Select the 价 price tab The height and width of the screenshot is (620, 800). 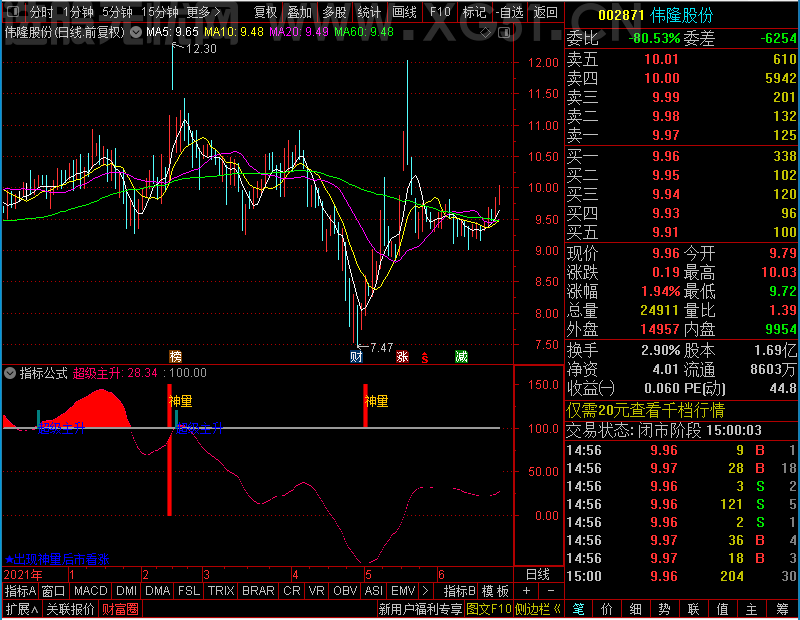(x=607, y=609)
